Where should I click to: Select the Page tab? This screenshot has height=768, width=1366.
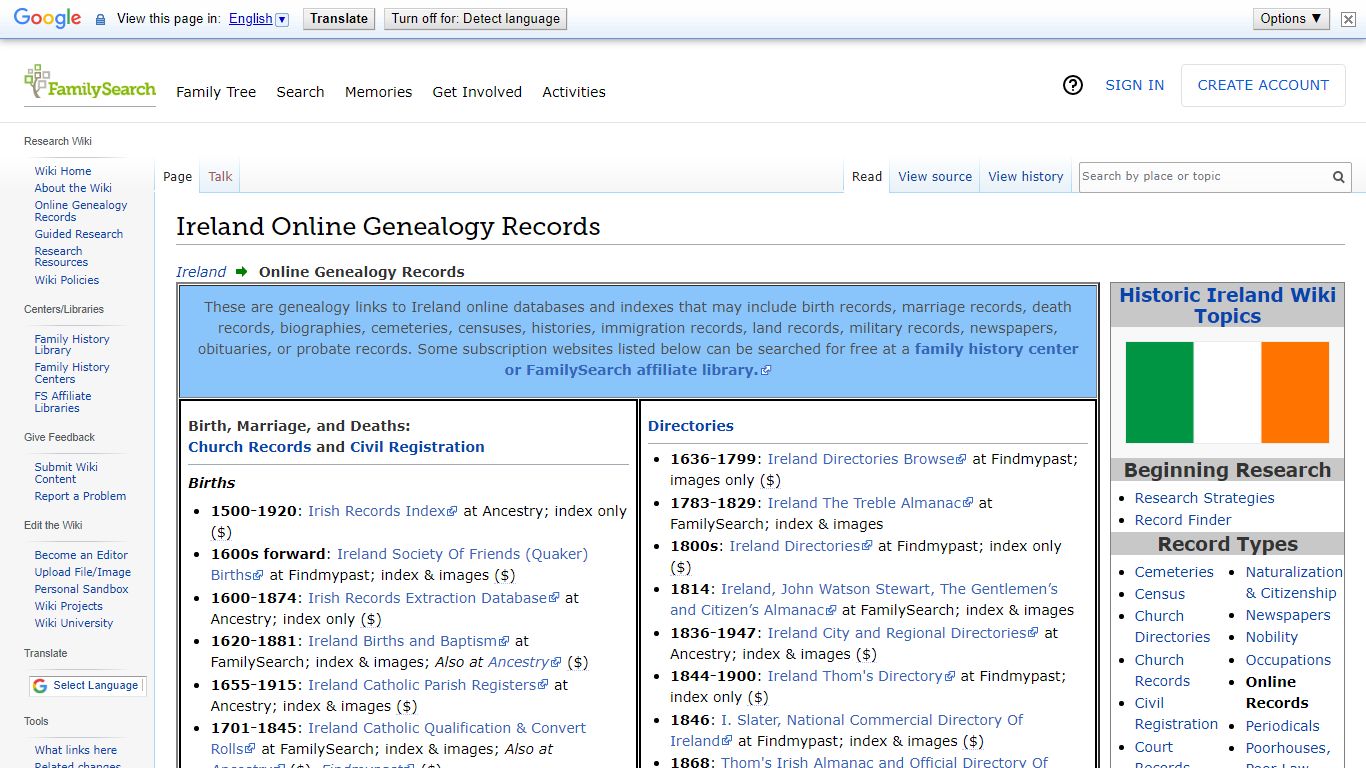[x=177, y=177]
